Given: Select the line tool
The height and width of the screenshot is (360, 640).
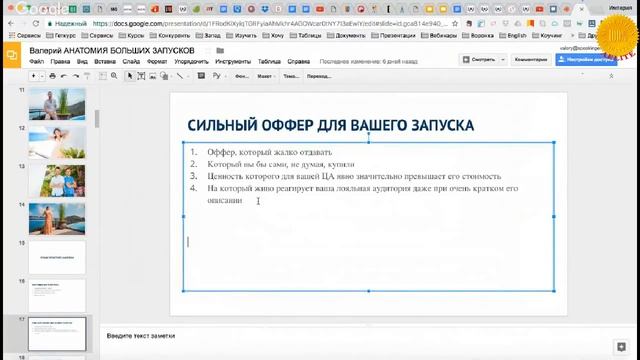Looking at the screenshot, I should tap(180, 76).
